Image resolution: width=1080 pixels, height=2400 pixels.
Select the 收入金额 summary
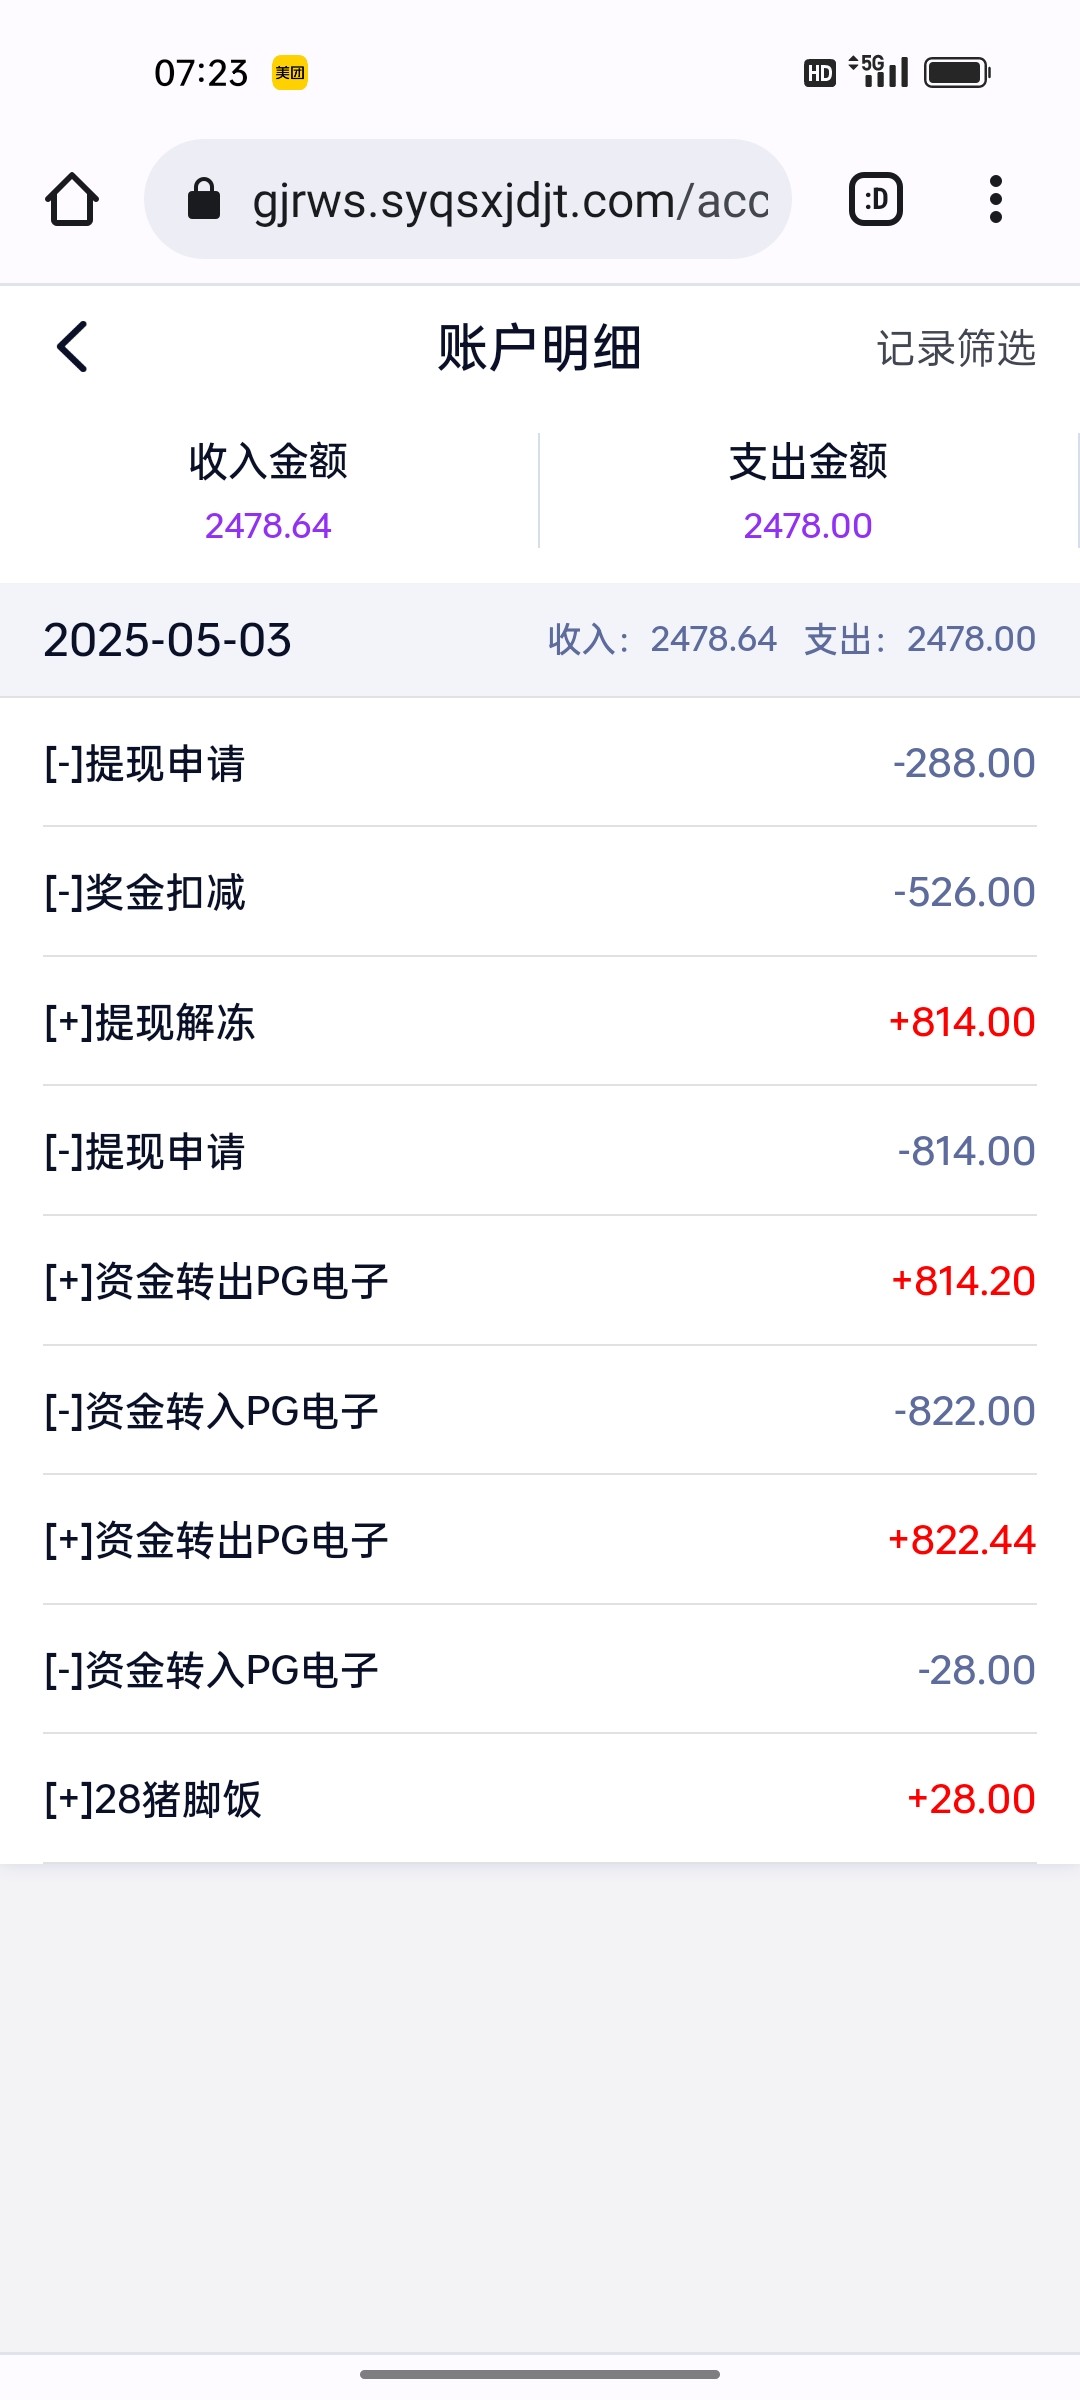tap(268, 490)
